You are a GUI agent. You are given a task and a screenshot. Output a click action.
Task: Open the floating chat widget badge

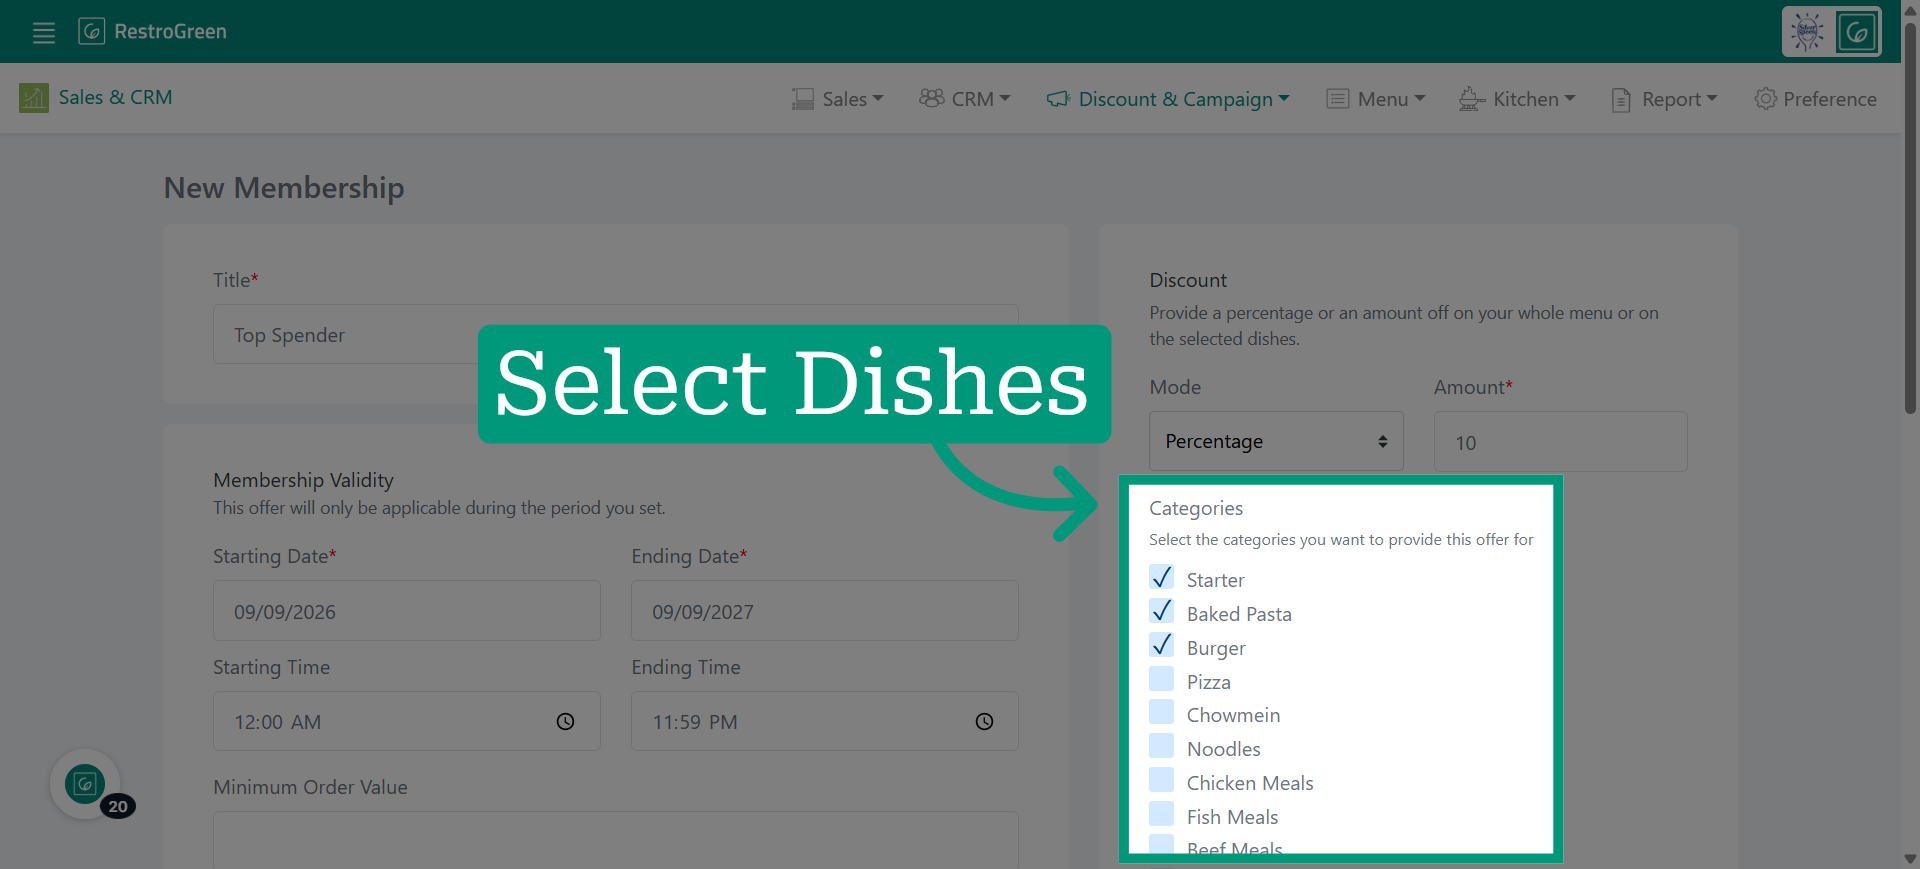[86, 785]
